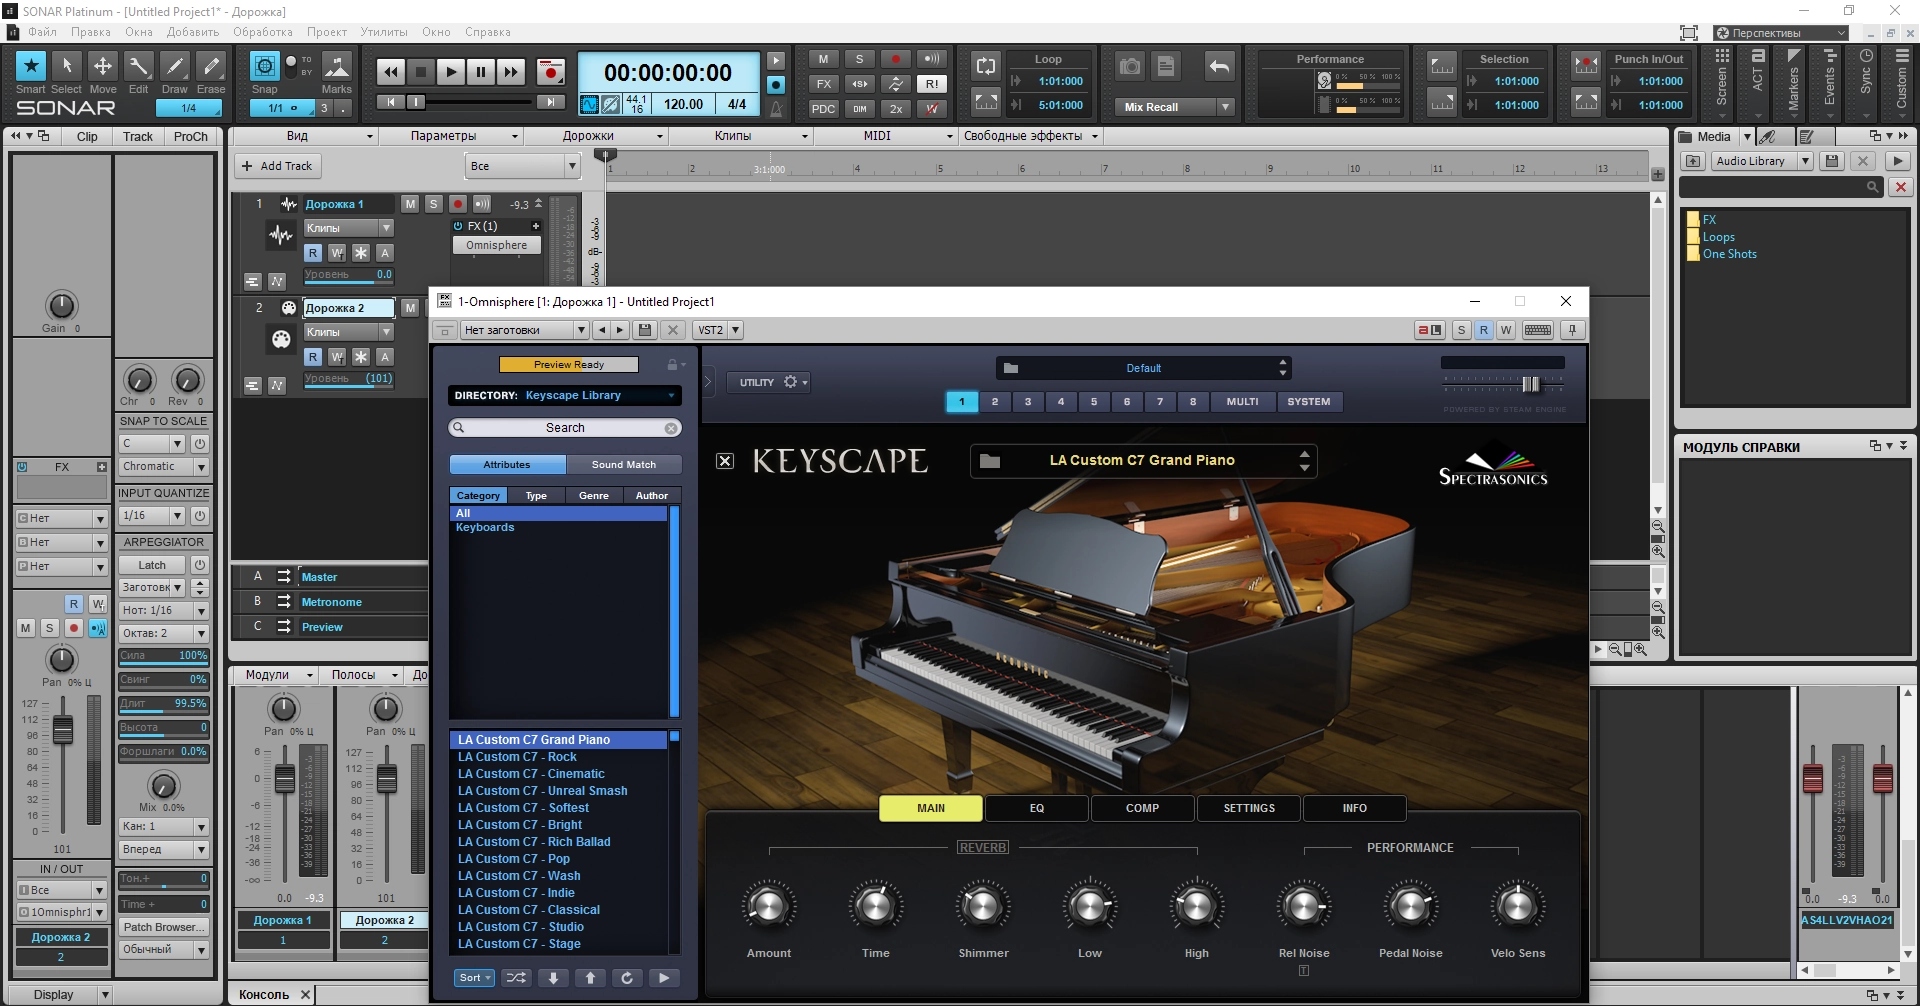Activate the Move tool
Viewport: 1920px width, 1006px height.
point(103,66)
